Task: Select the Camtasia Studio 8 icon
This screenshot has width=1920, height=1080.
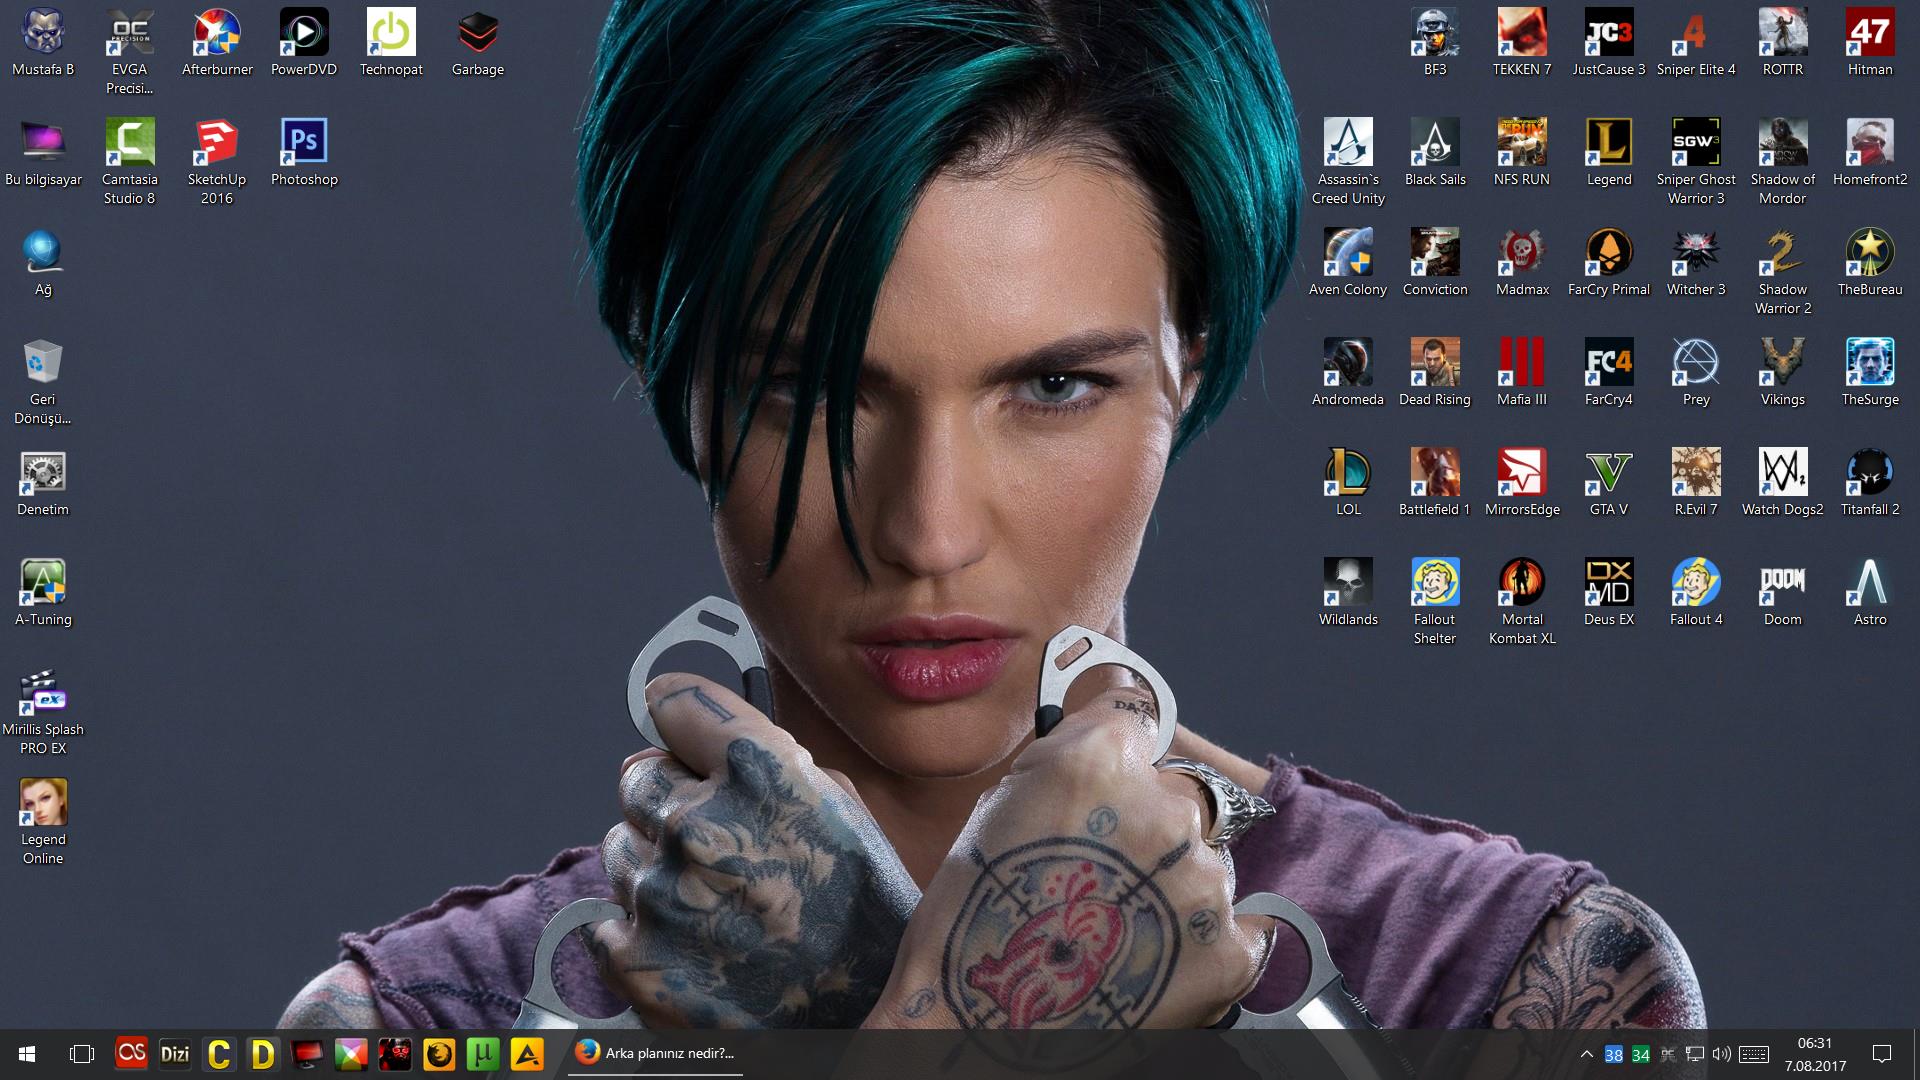Action: click(x=130, y=143)
